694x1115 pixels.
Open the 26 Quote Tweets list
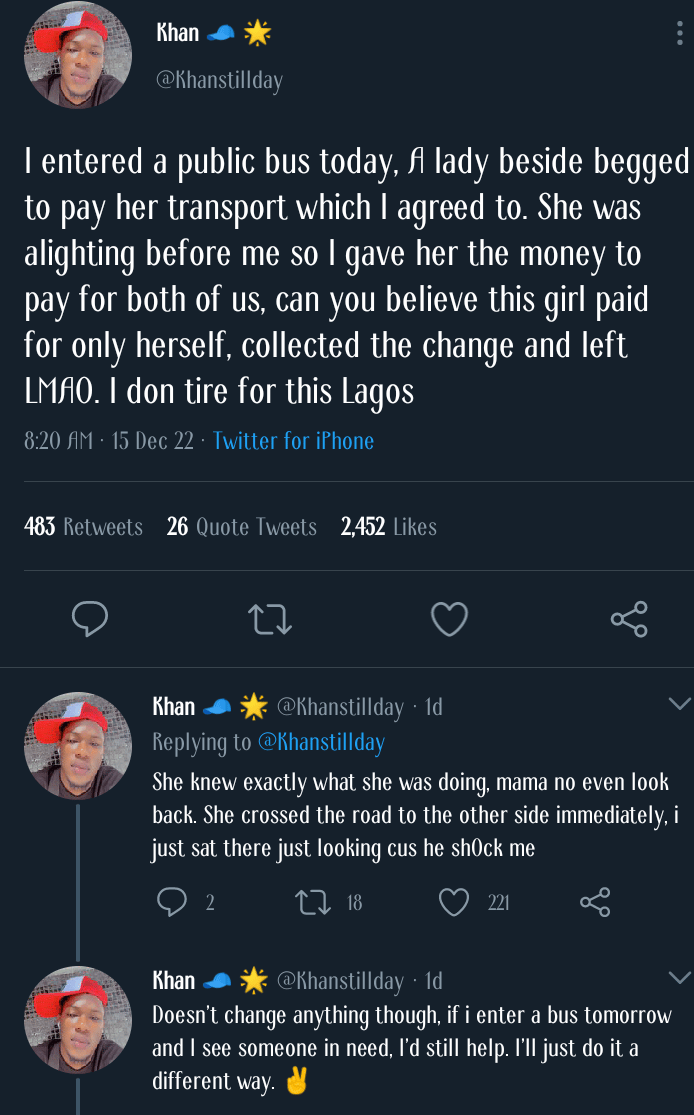tap(242, 527)
